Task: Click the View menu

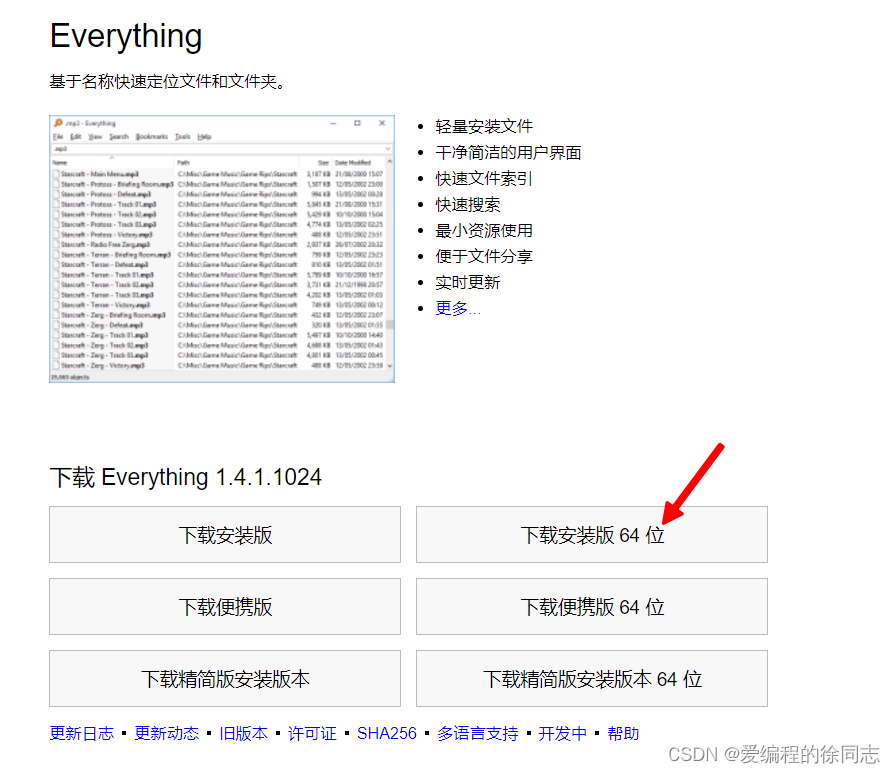Action: (x=95, y=139)
